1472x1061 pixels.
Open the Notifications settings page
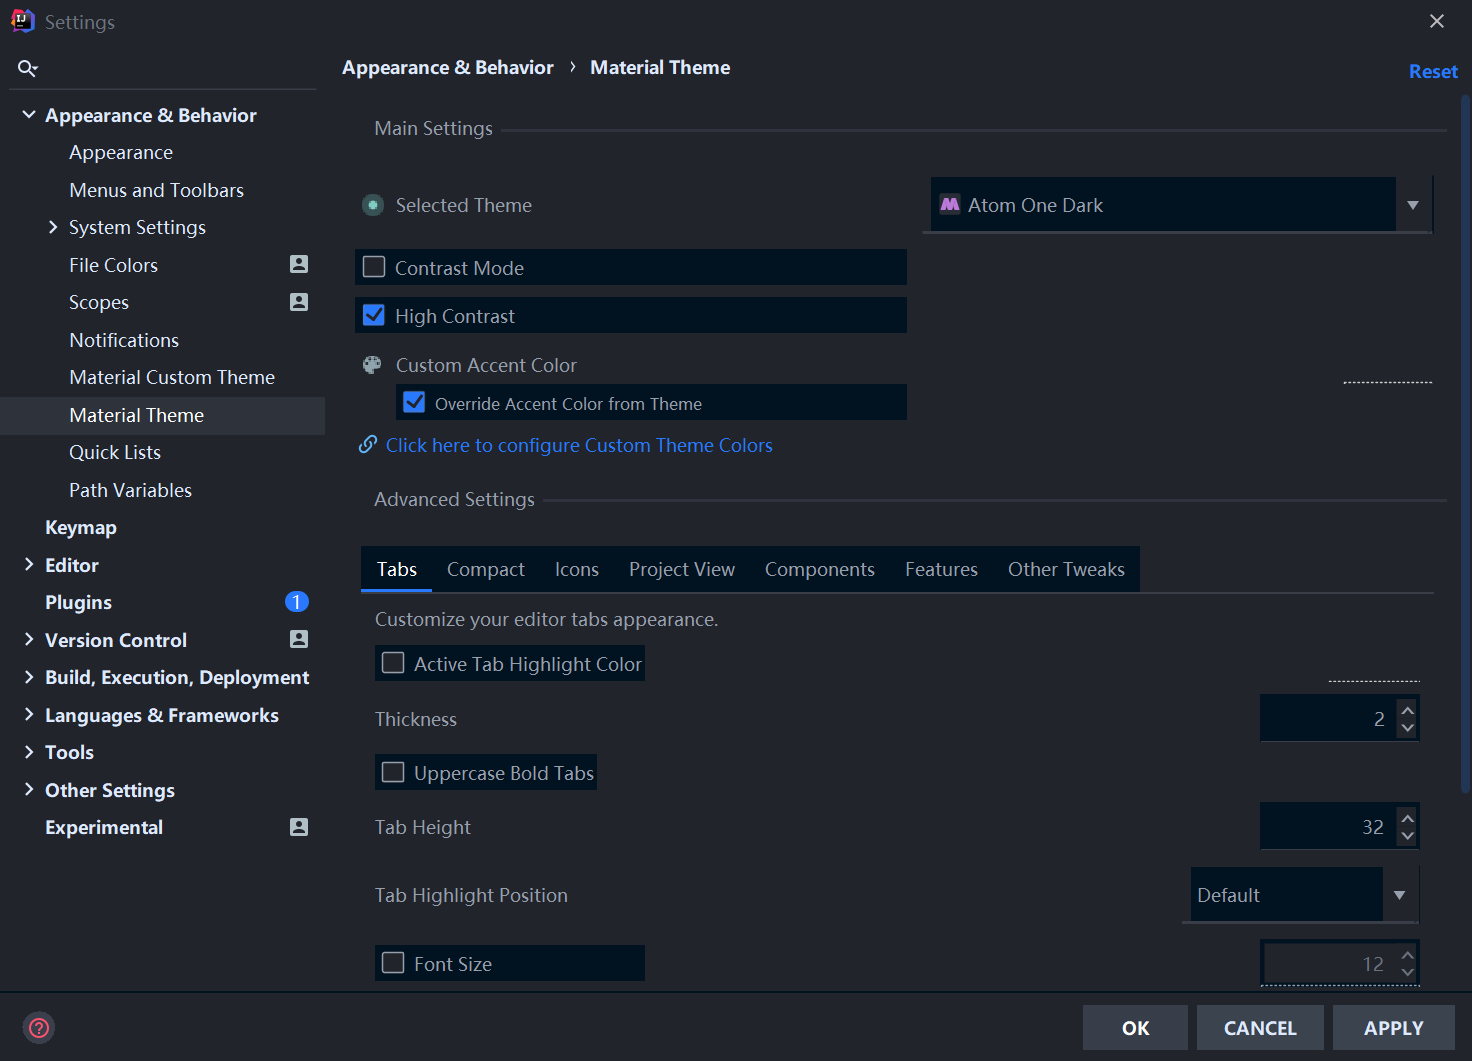124,340
